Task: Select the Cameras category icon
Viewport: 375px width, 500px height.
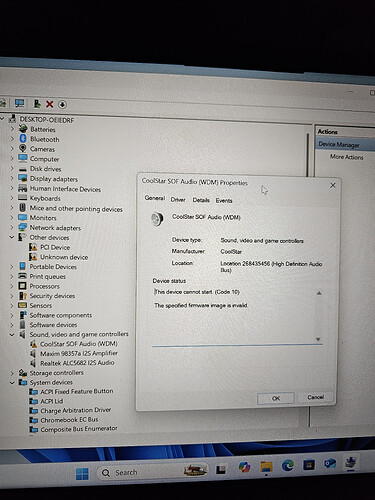Action: 23,148
